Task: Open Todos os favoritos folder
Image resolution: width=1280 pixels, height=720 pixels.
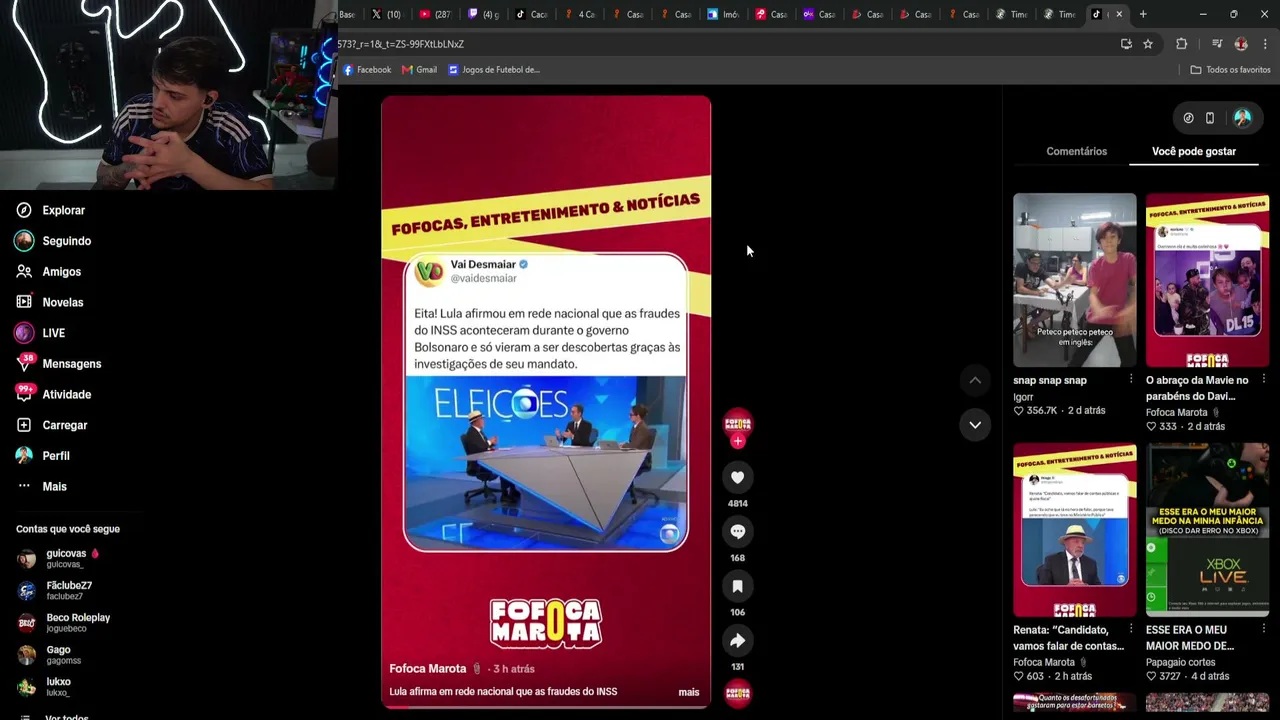Action: (1230, 70)
